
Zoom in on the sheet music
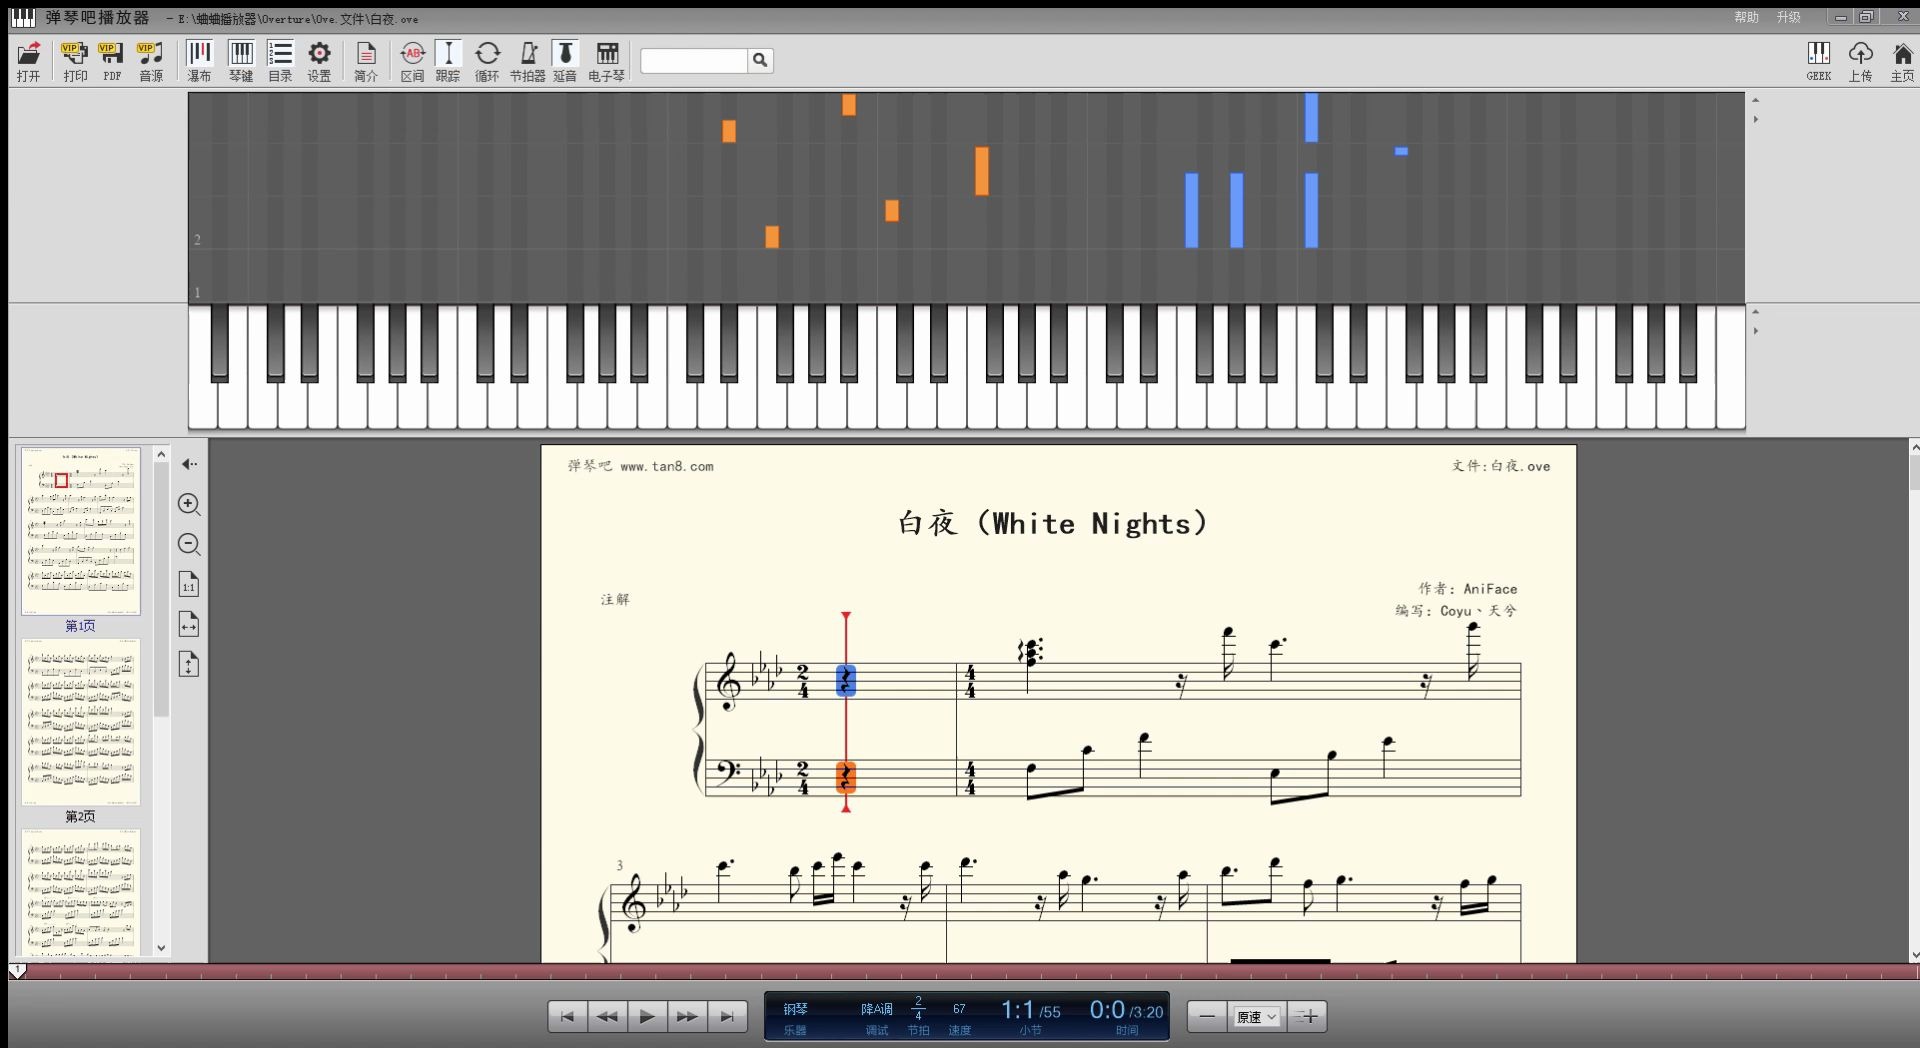[x=189, y=504]
